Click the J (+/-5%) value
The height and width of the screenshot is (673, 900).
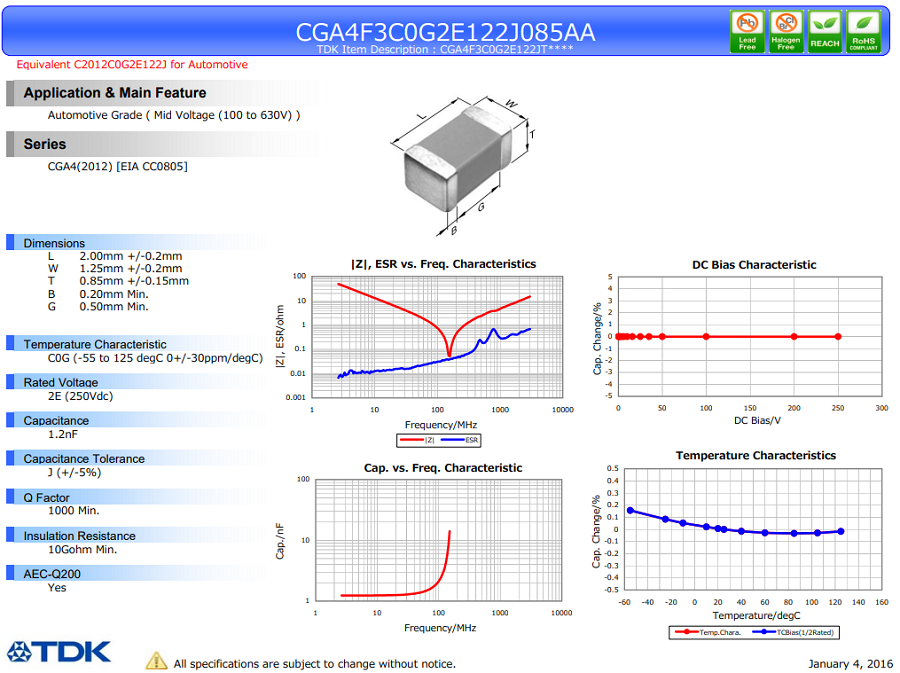pos(75,473)
